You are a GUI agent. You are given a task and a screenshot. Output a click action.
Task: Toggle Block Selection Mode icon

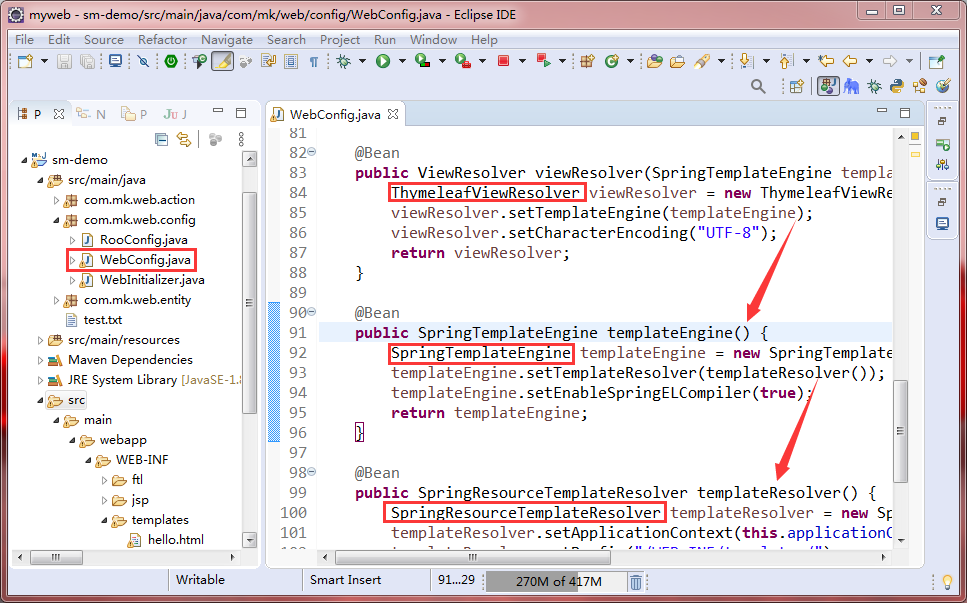pyautogui.click(x=291, y=61)
